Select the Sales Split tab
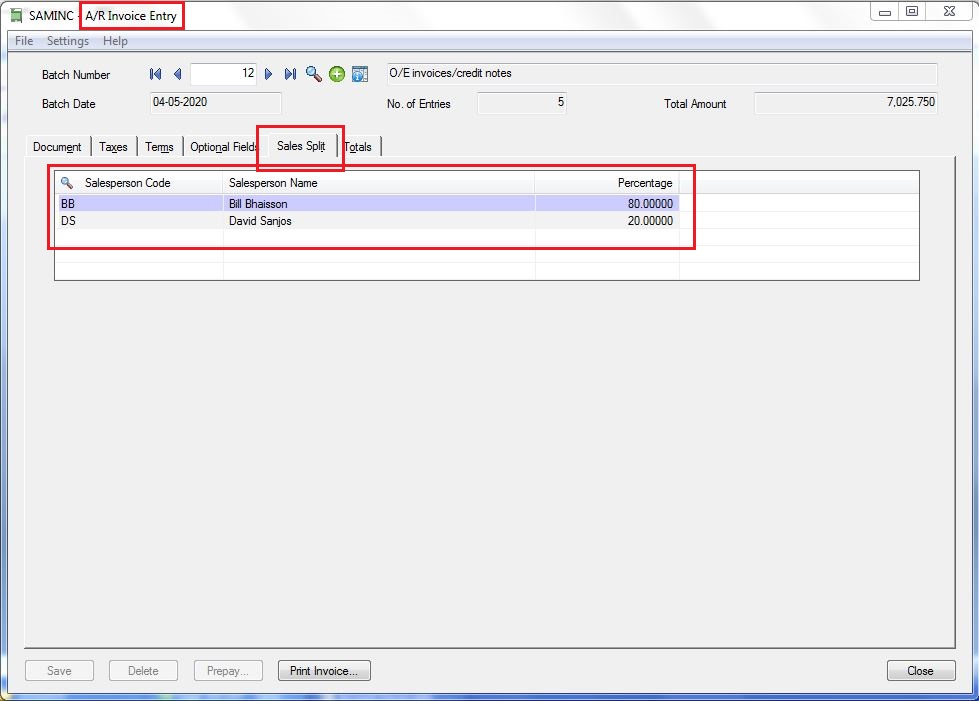 (301, 145)
